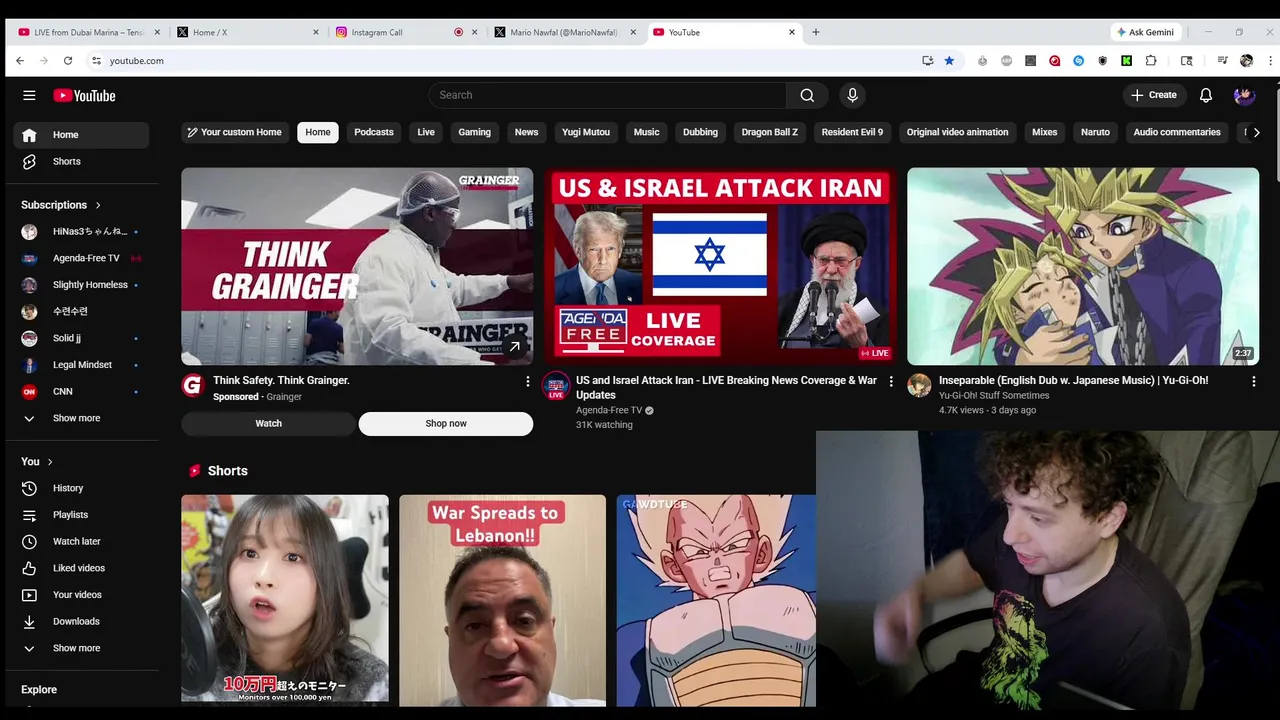Expand the Subscriptions section header

coord(61,205)
